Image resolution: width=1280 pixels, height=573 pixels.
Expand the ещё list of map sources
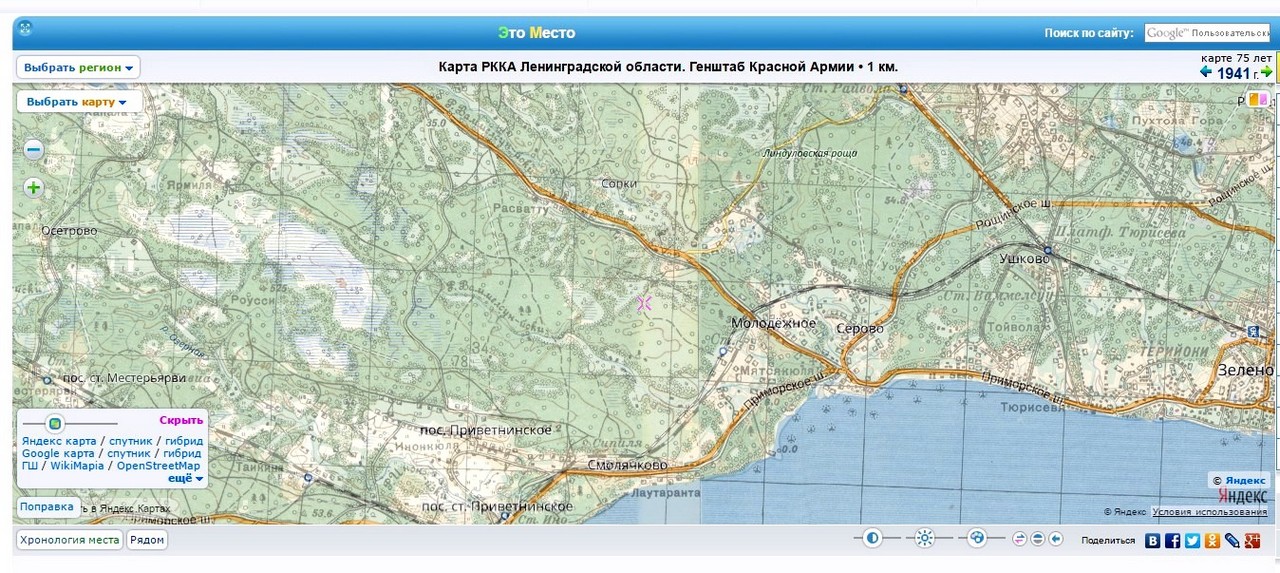tap(185, 479)
